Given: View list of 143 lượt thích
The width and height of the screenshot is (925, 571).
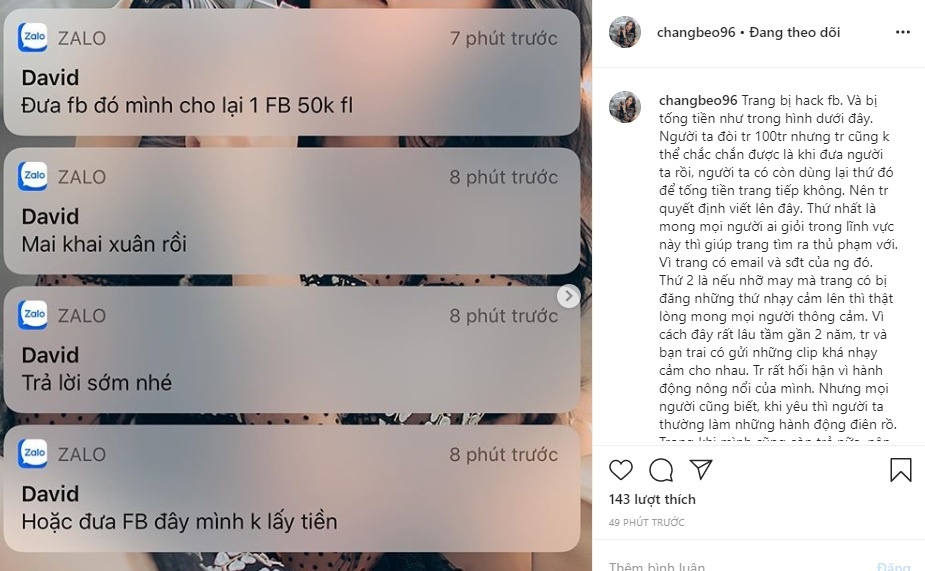Looking at the screenshot, I should (x=652, y=499).
